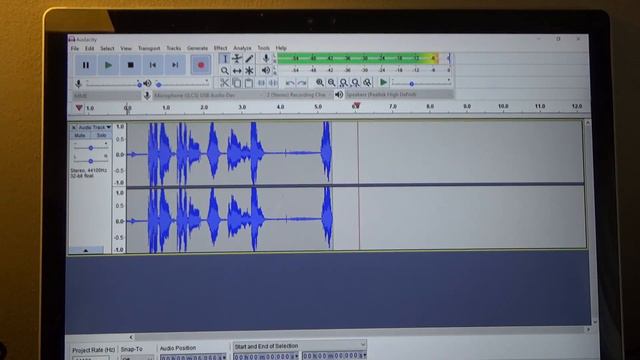Select the Time Shift tool
This screenshot has height=360, width=640.
click(237, 71)
